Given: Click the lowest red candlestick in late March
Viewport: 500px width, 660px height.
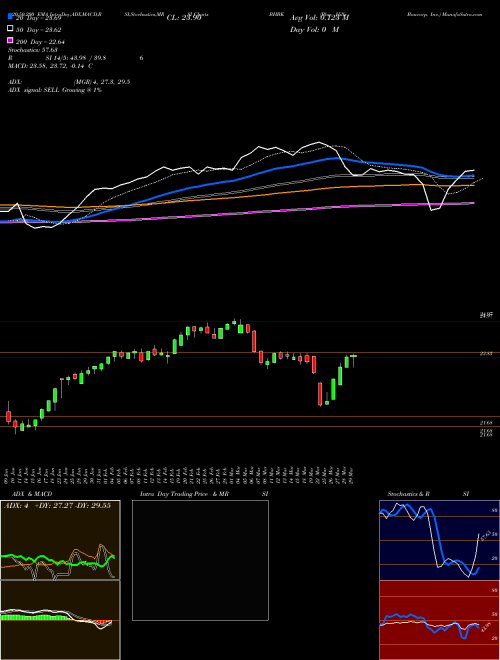Looking at the screenshot, I should (320, 394).
